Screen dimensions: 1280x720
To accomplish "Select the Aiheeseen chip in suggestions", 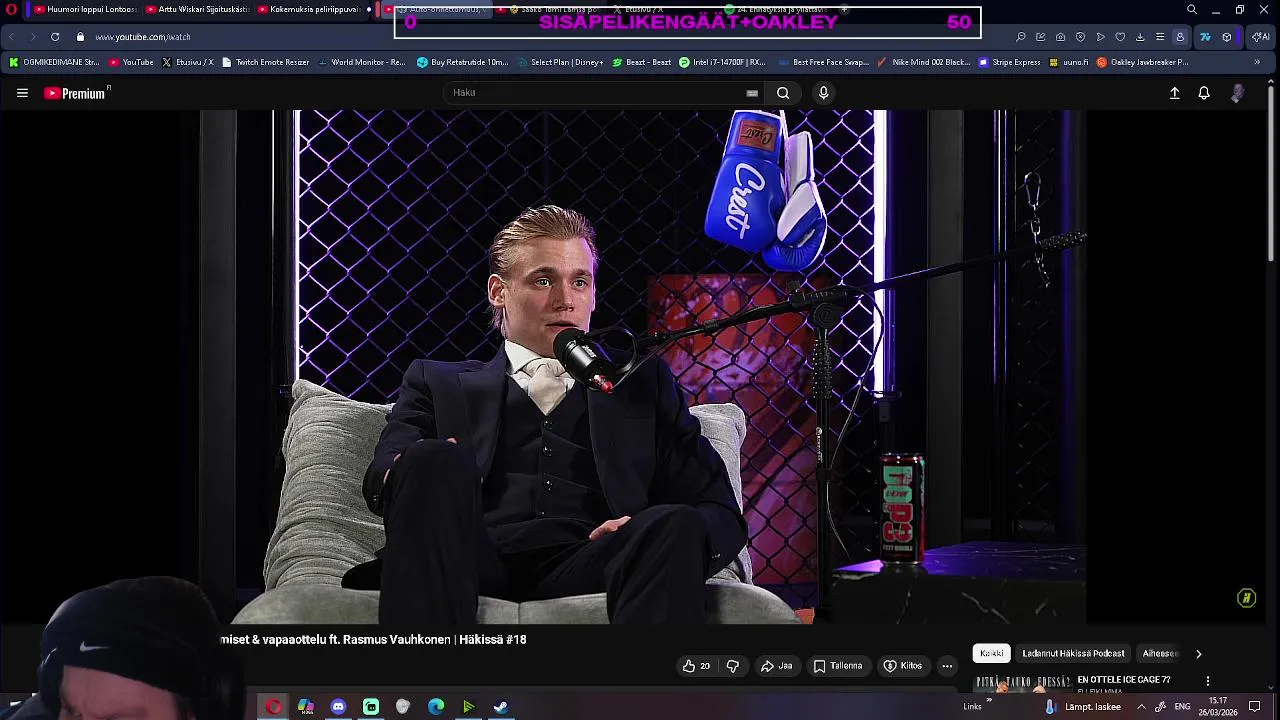I will tap(1160, 653).
